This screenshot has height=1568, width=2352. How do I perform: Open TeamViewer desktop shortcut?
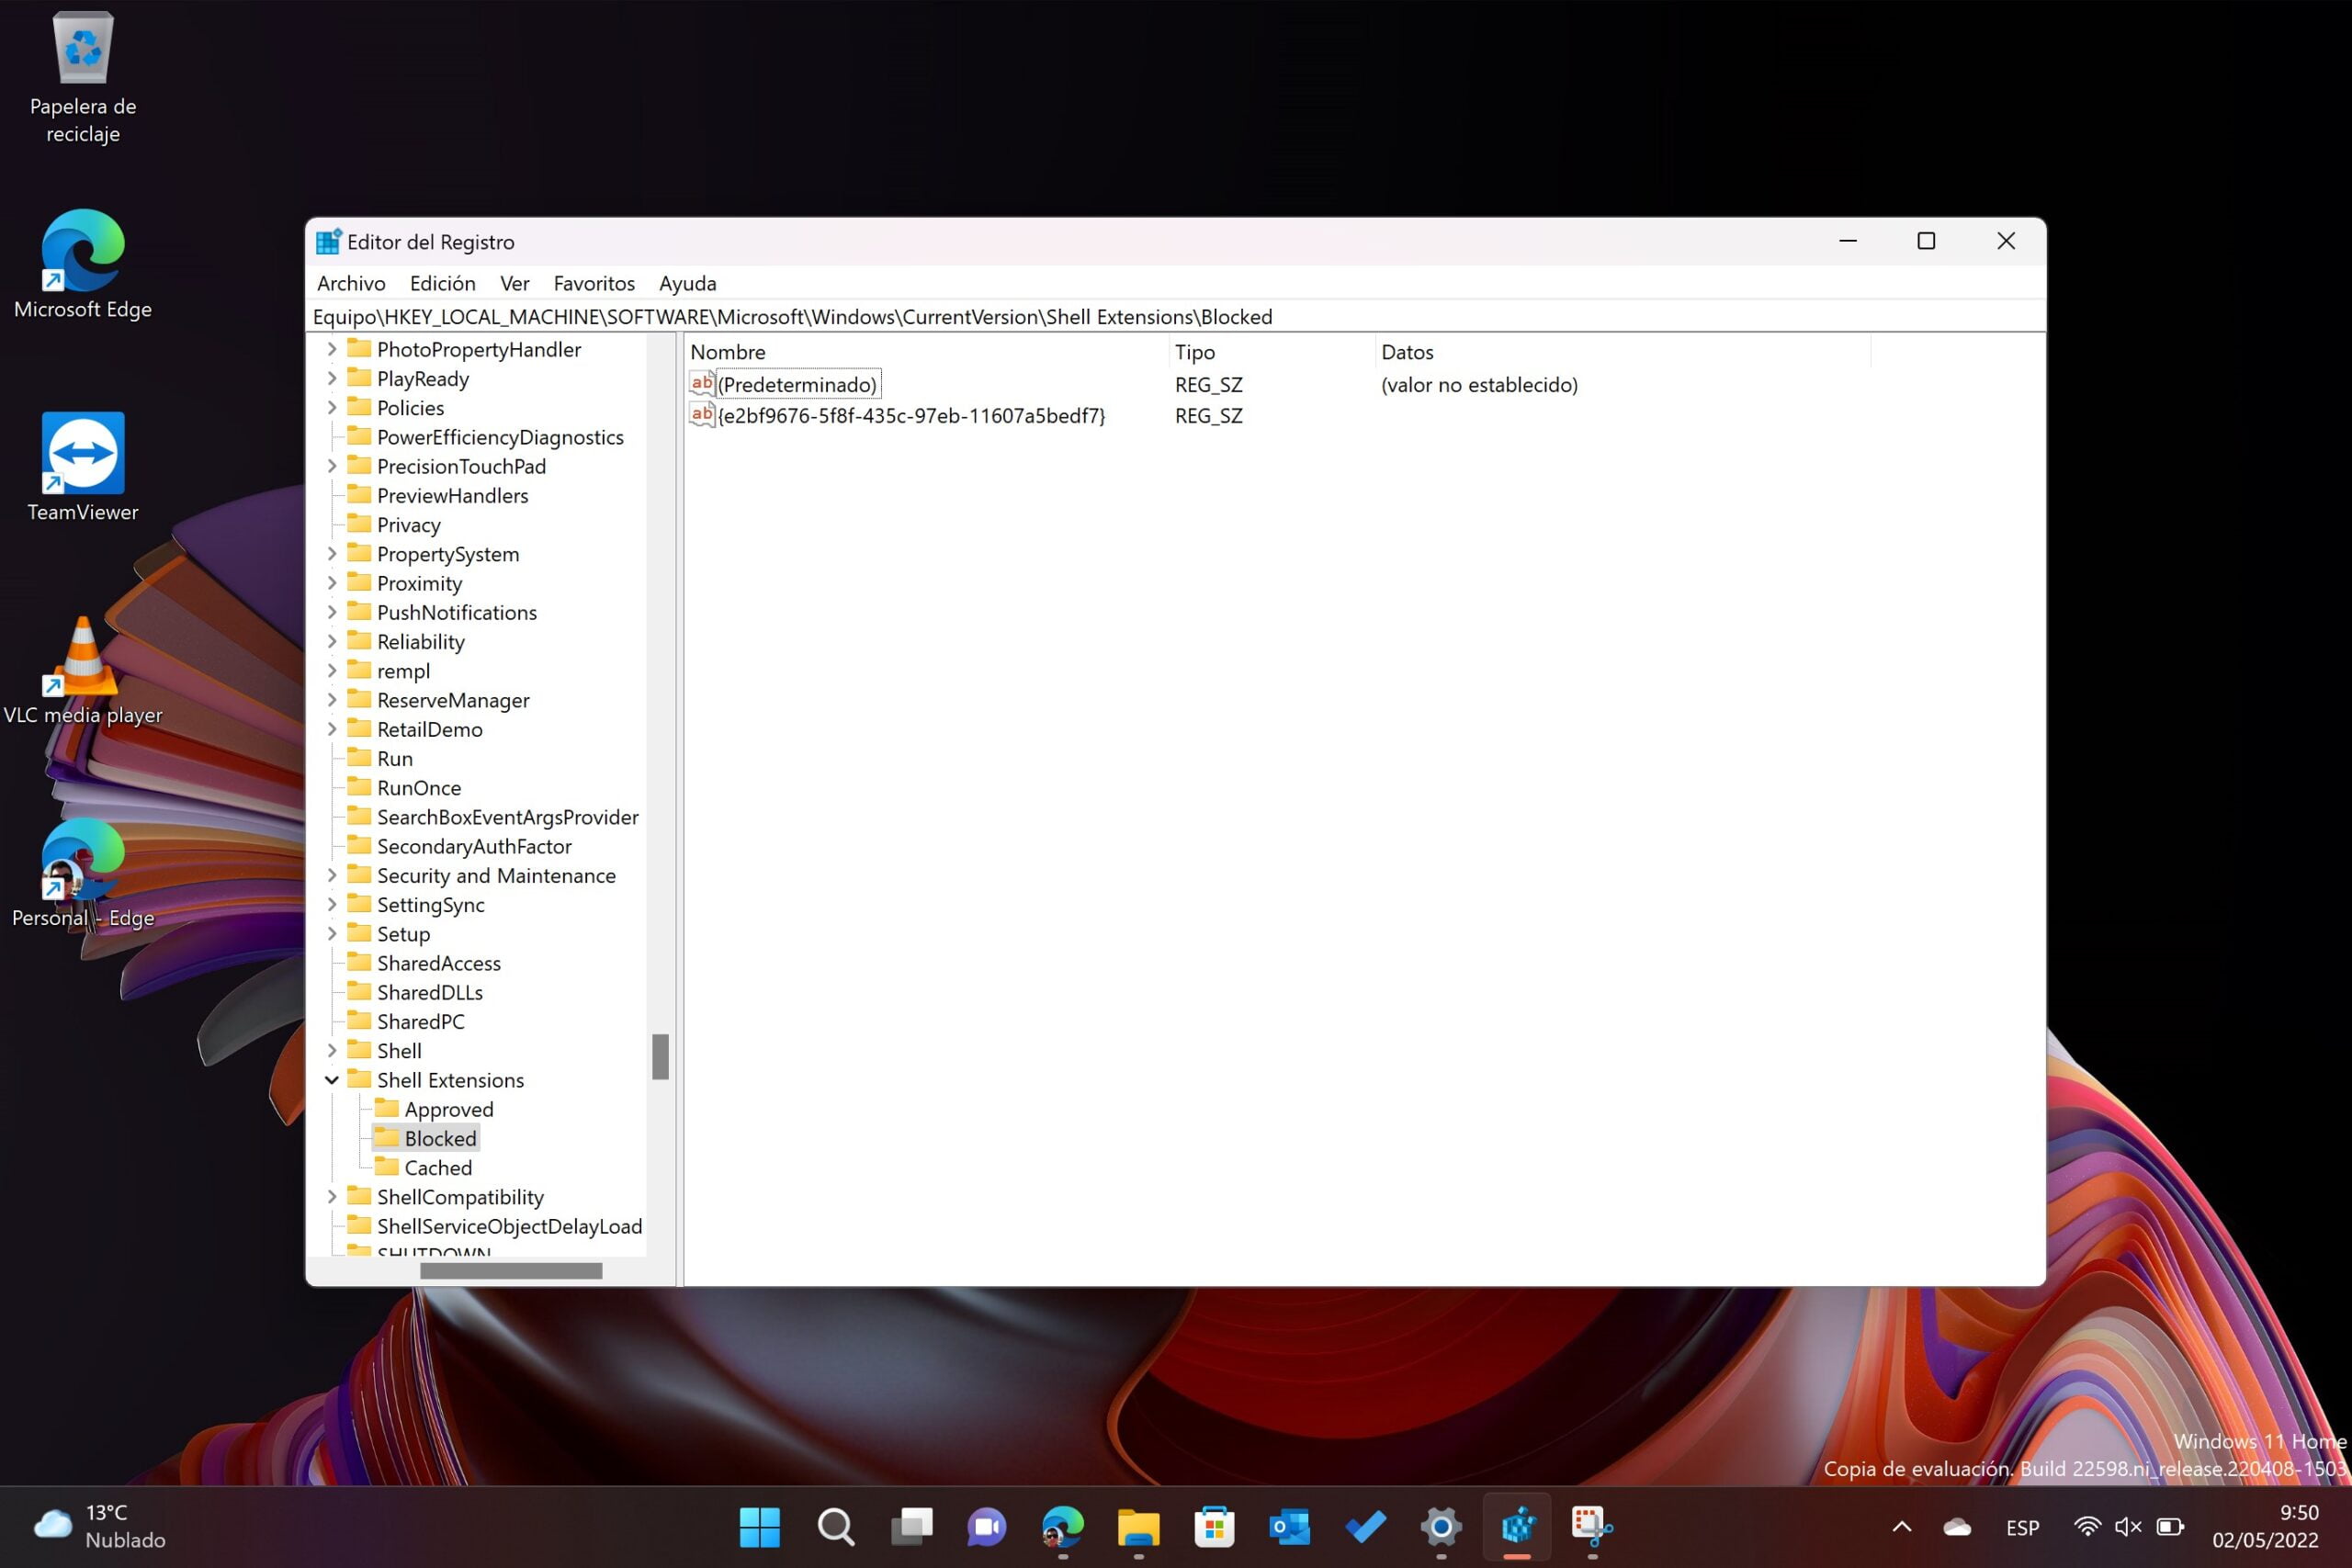coord(83,467)
